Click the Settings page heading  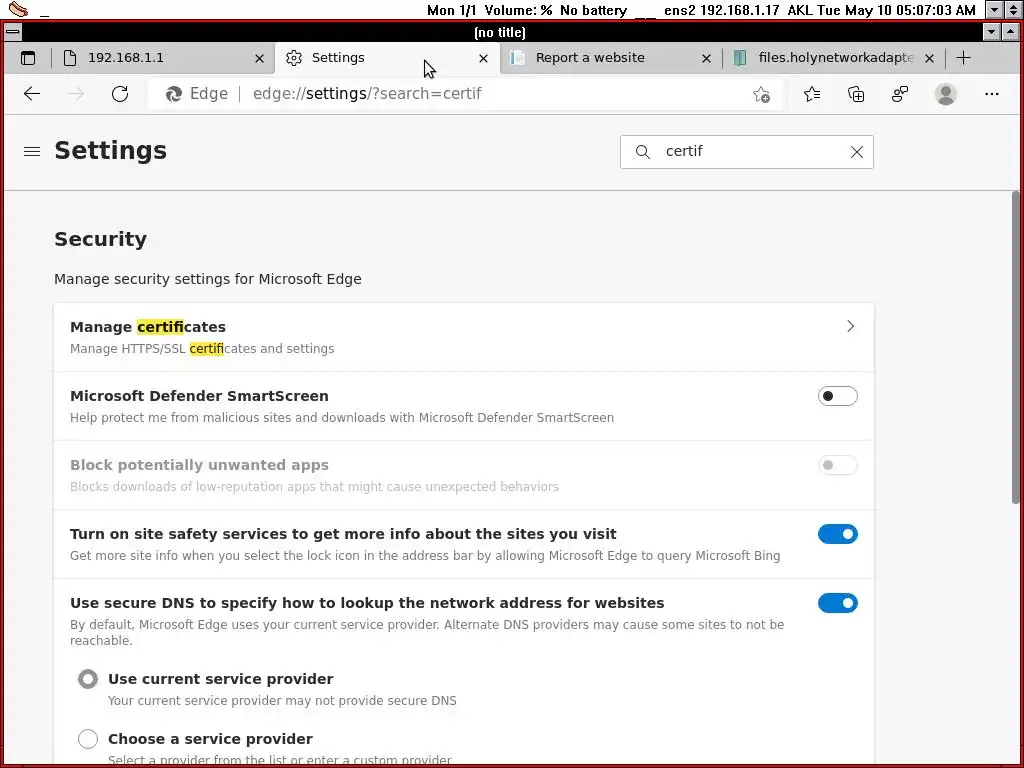[x=110, y=151]
